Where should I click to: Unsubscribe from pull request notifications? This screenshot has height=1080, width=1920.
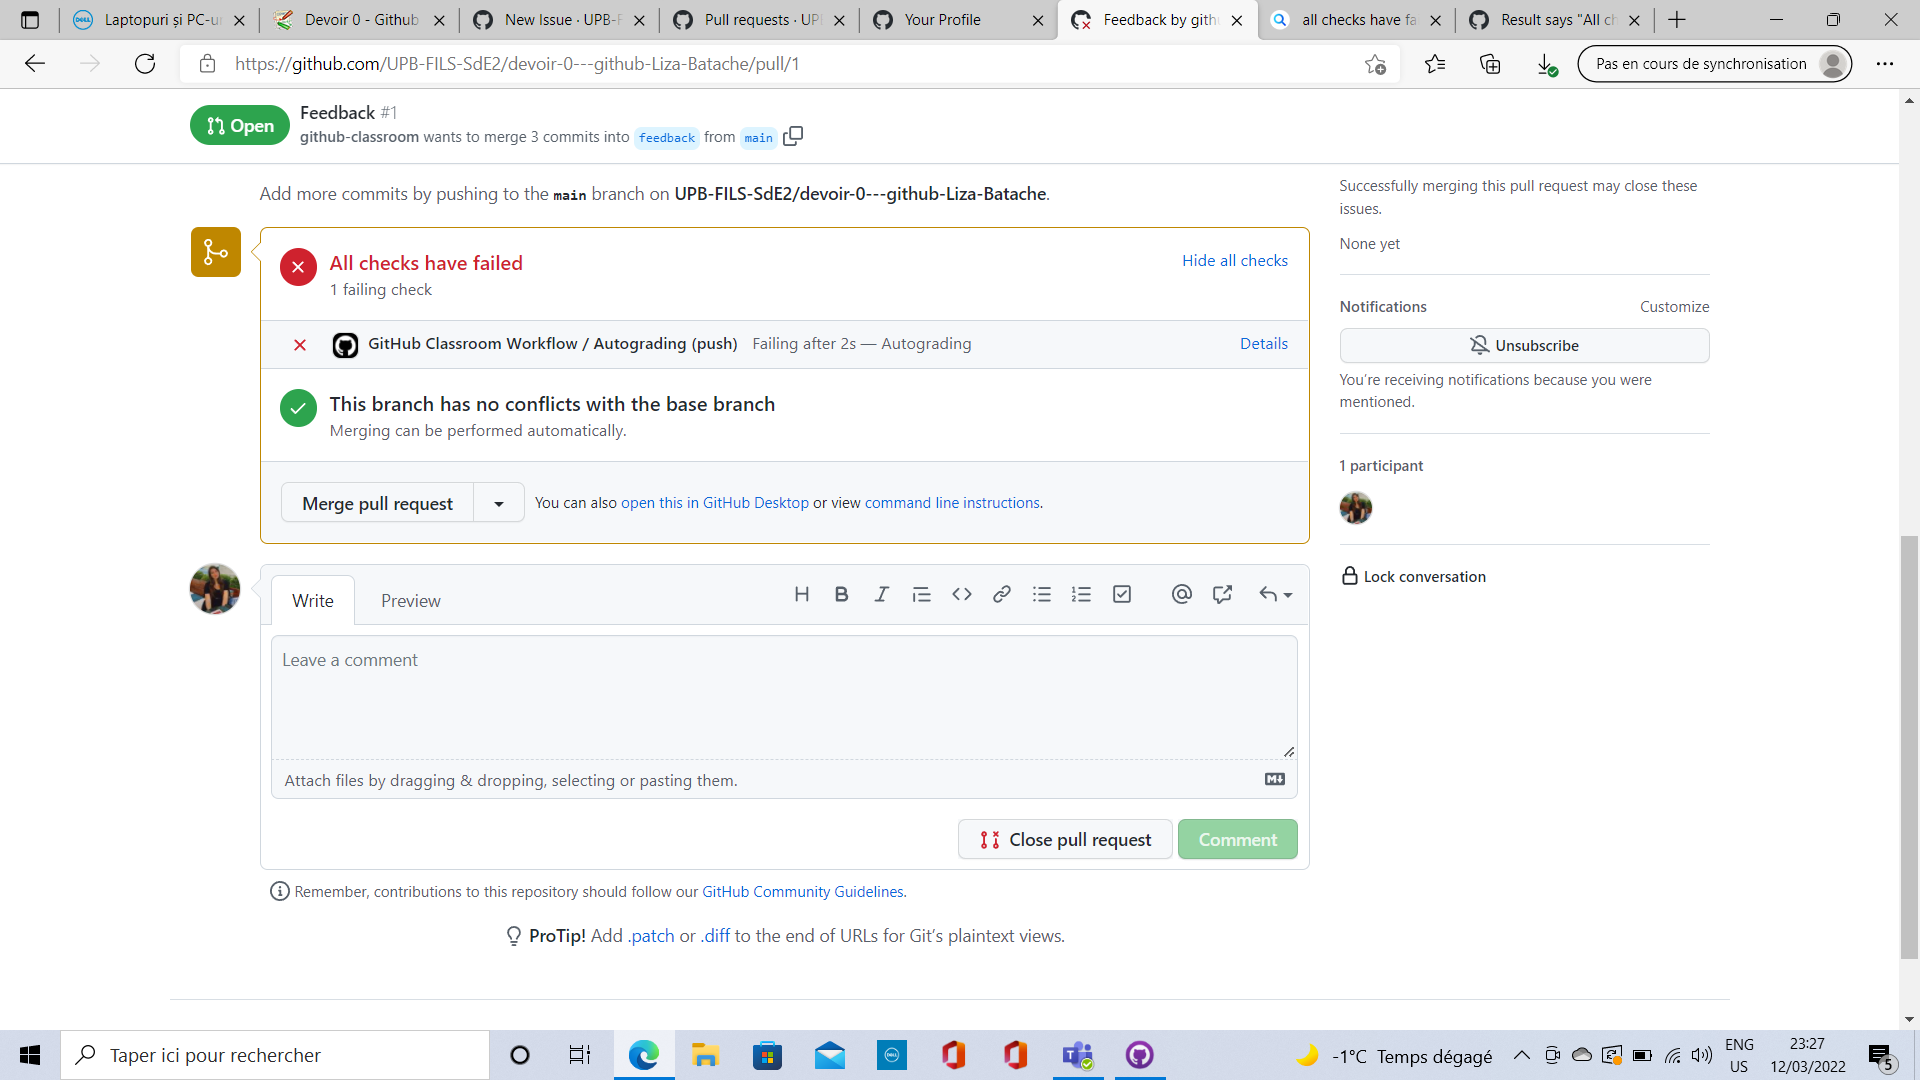(1524, 345)
